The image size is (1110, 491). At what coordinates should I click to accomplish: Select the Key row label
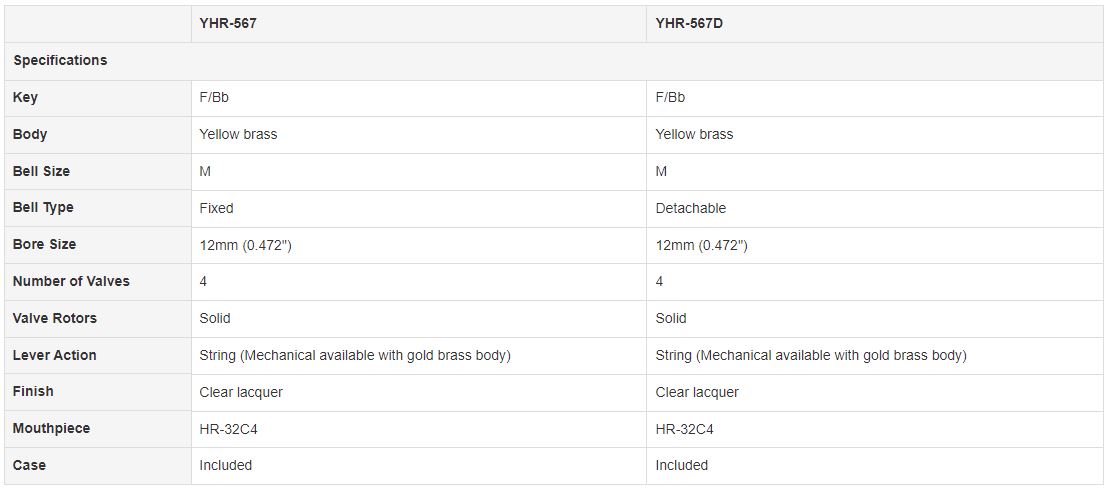[x=25, y=97]
